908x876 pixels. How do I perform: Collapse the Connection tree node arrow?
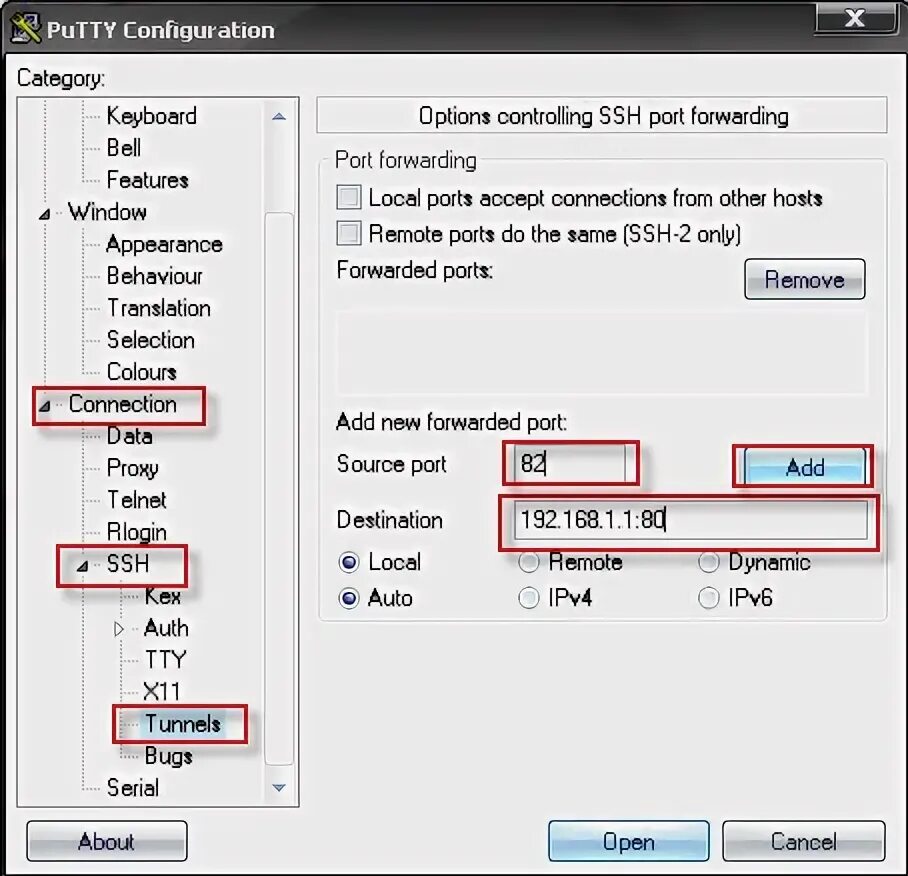pos(45,406)
